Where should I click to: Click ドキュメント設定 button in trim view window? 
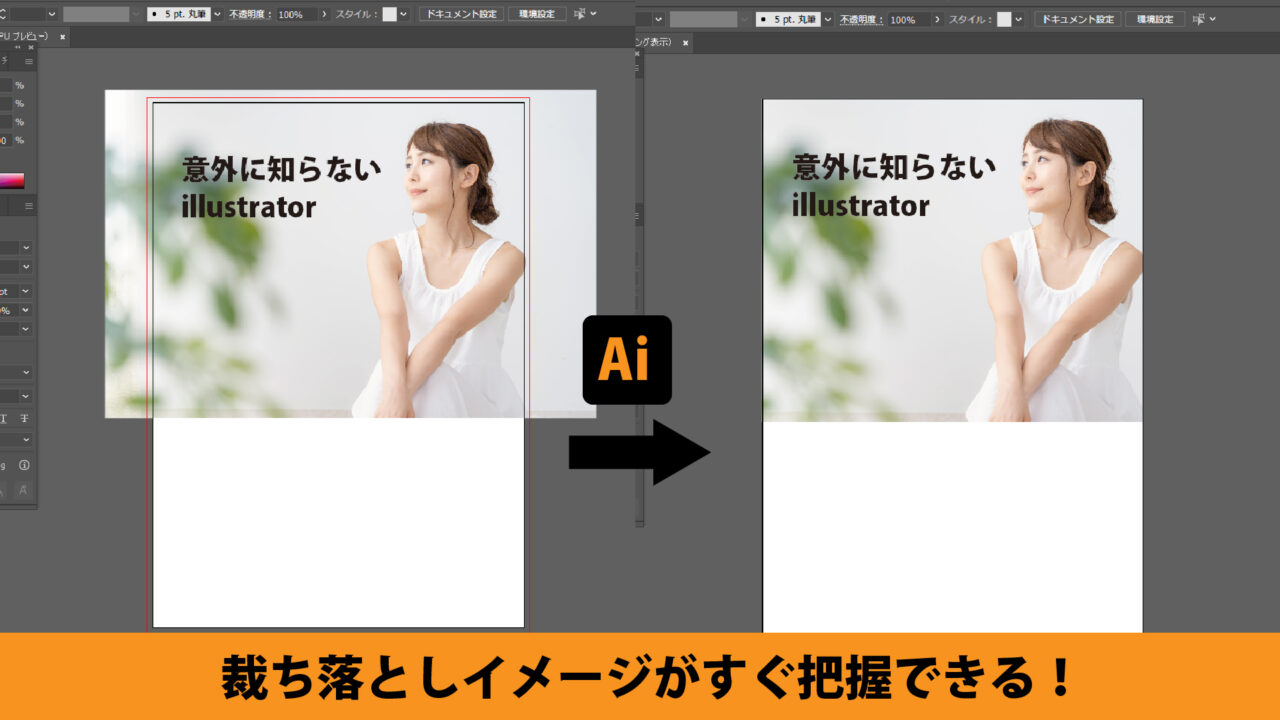click(1077, 20)
